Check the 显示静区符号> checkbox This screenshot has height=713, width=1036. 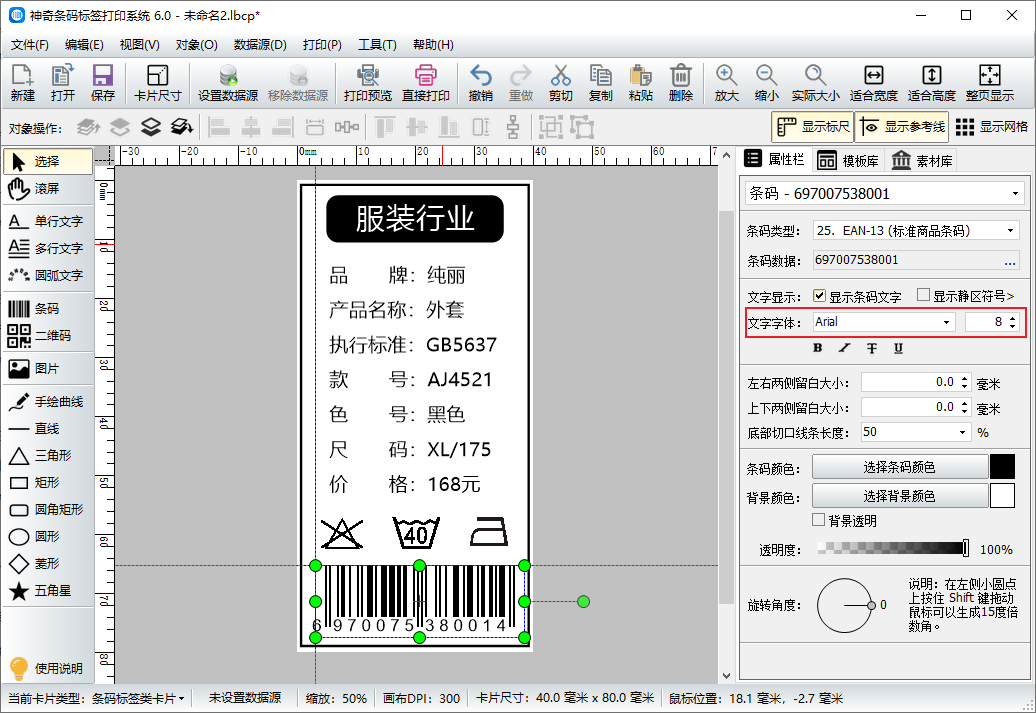pos(924,295)
